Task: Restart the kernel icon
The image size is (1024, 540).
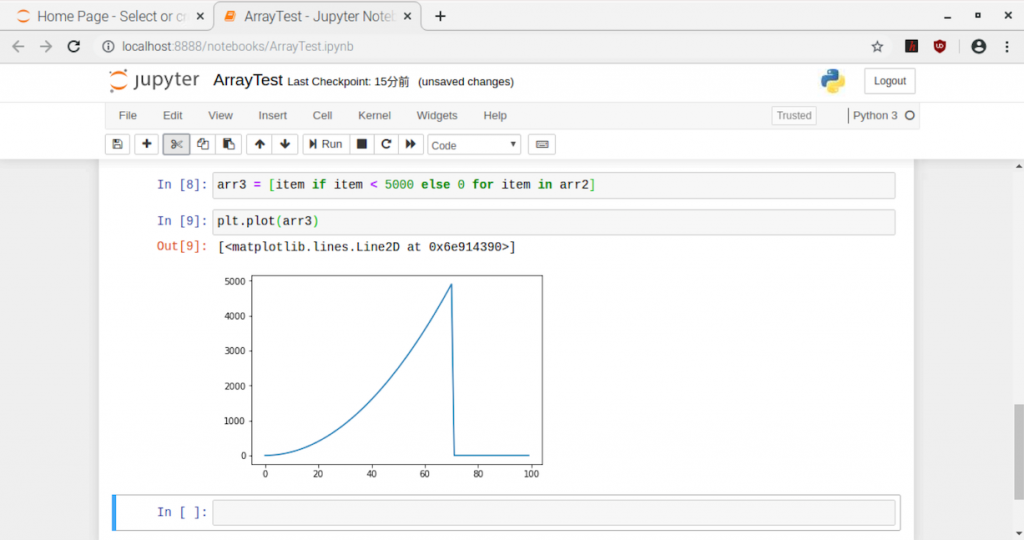Action: coord(385,144)
